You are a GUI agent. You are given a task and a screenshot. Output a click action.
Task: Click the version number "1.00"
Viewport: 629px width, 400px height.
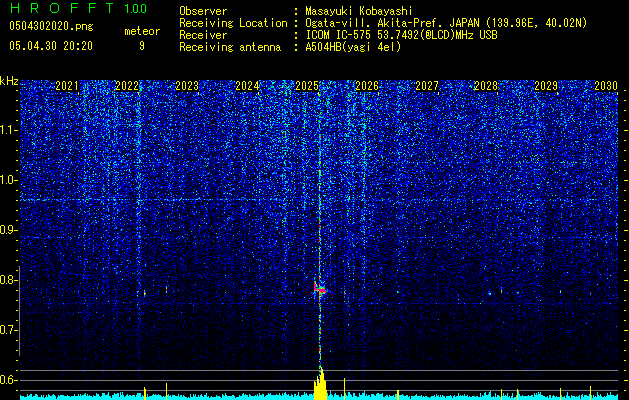(136, 9)
